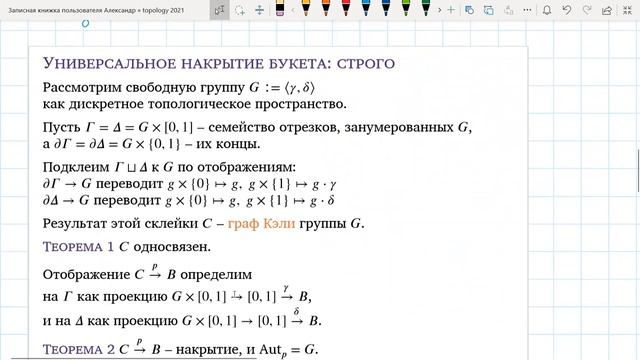Show previous pens with left chevron
The image size is (640, 360).
[x=293, y=10]
